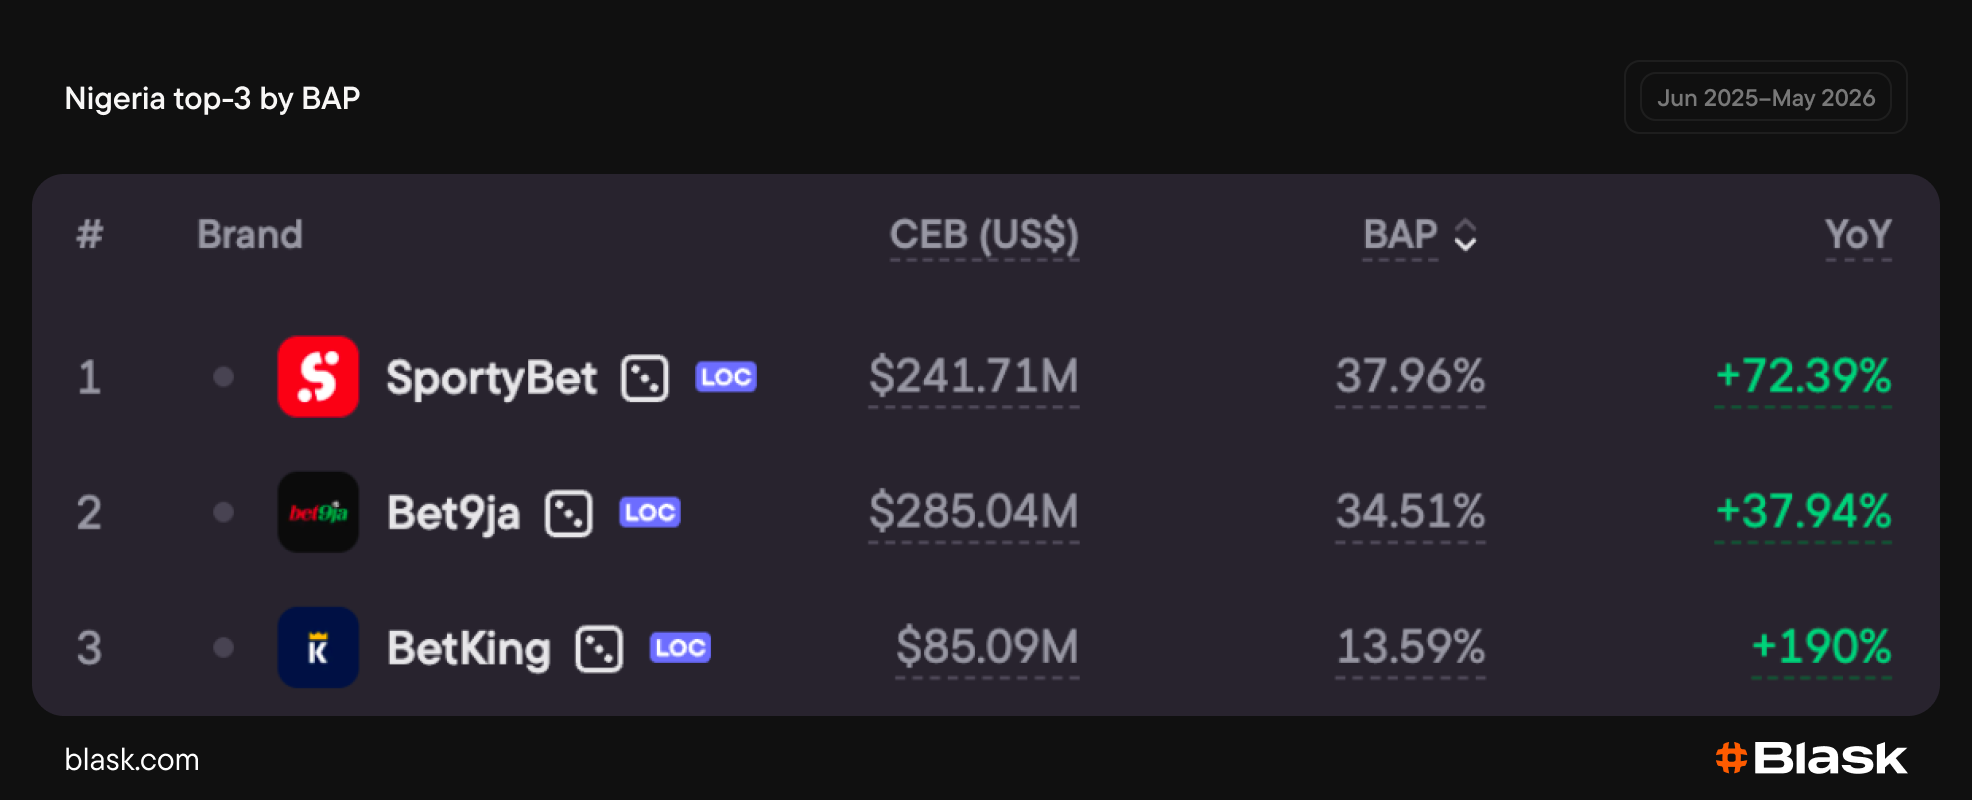Toggle the status dot for Bet9ja row
Viewport: 1972px width, 800px height.
click(223, 512)
